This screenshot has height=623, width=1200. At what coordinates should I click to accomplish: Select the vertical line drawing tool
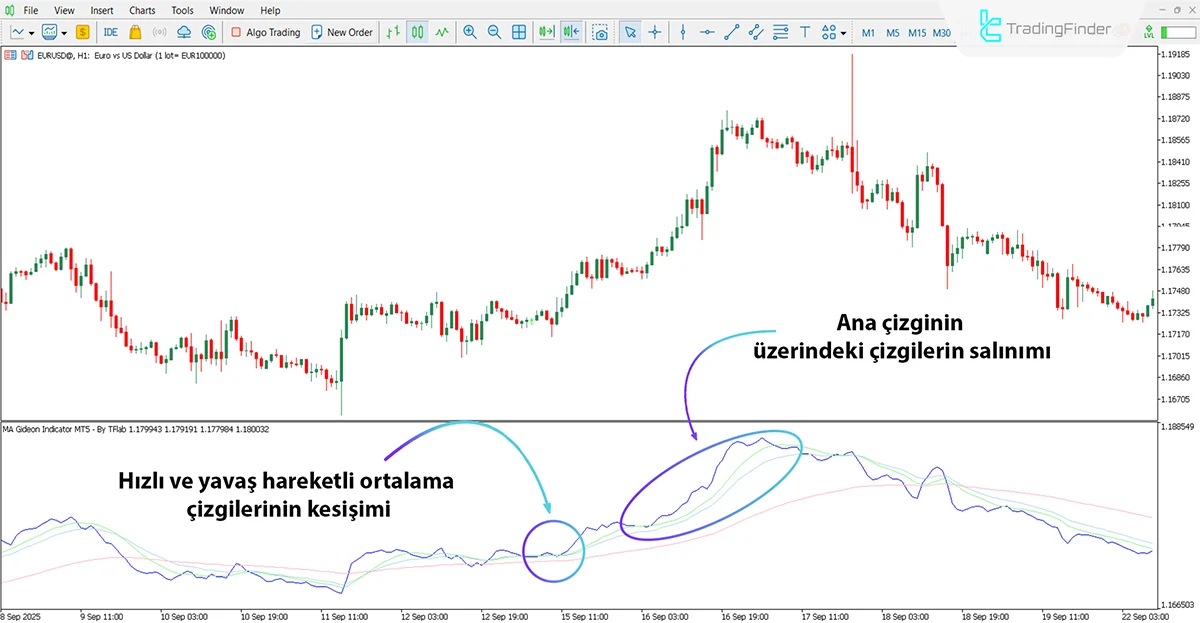[x=682, y=32]
